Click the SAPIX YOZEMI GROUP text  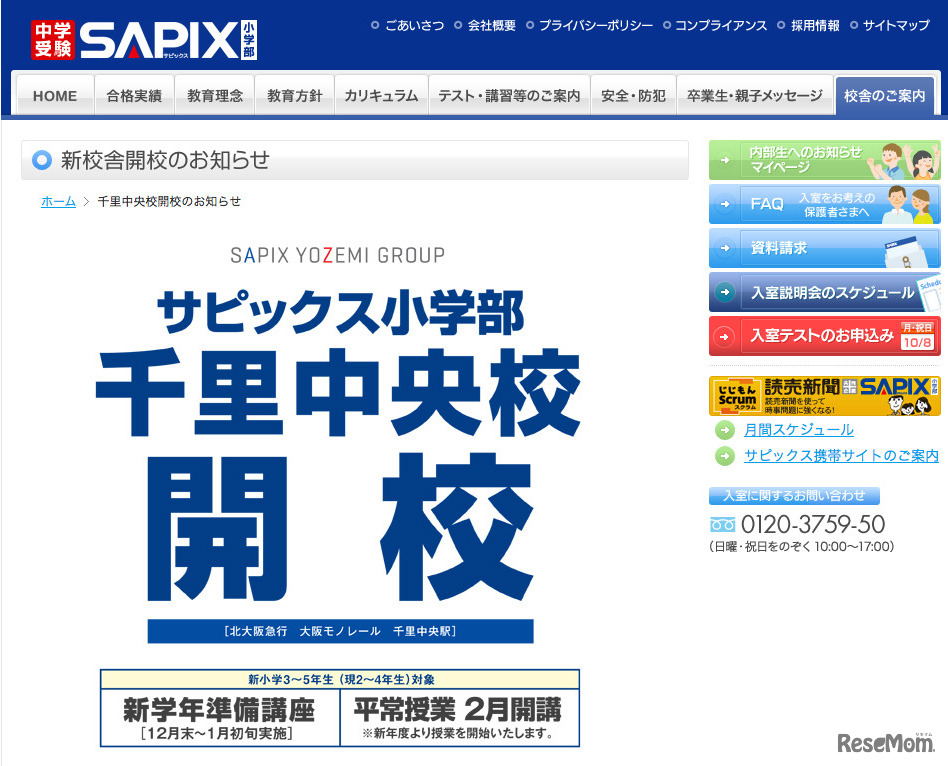[338, 255]
